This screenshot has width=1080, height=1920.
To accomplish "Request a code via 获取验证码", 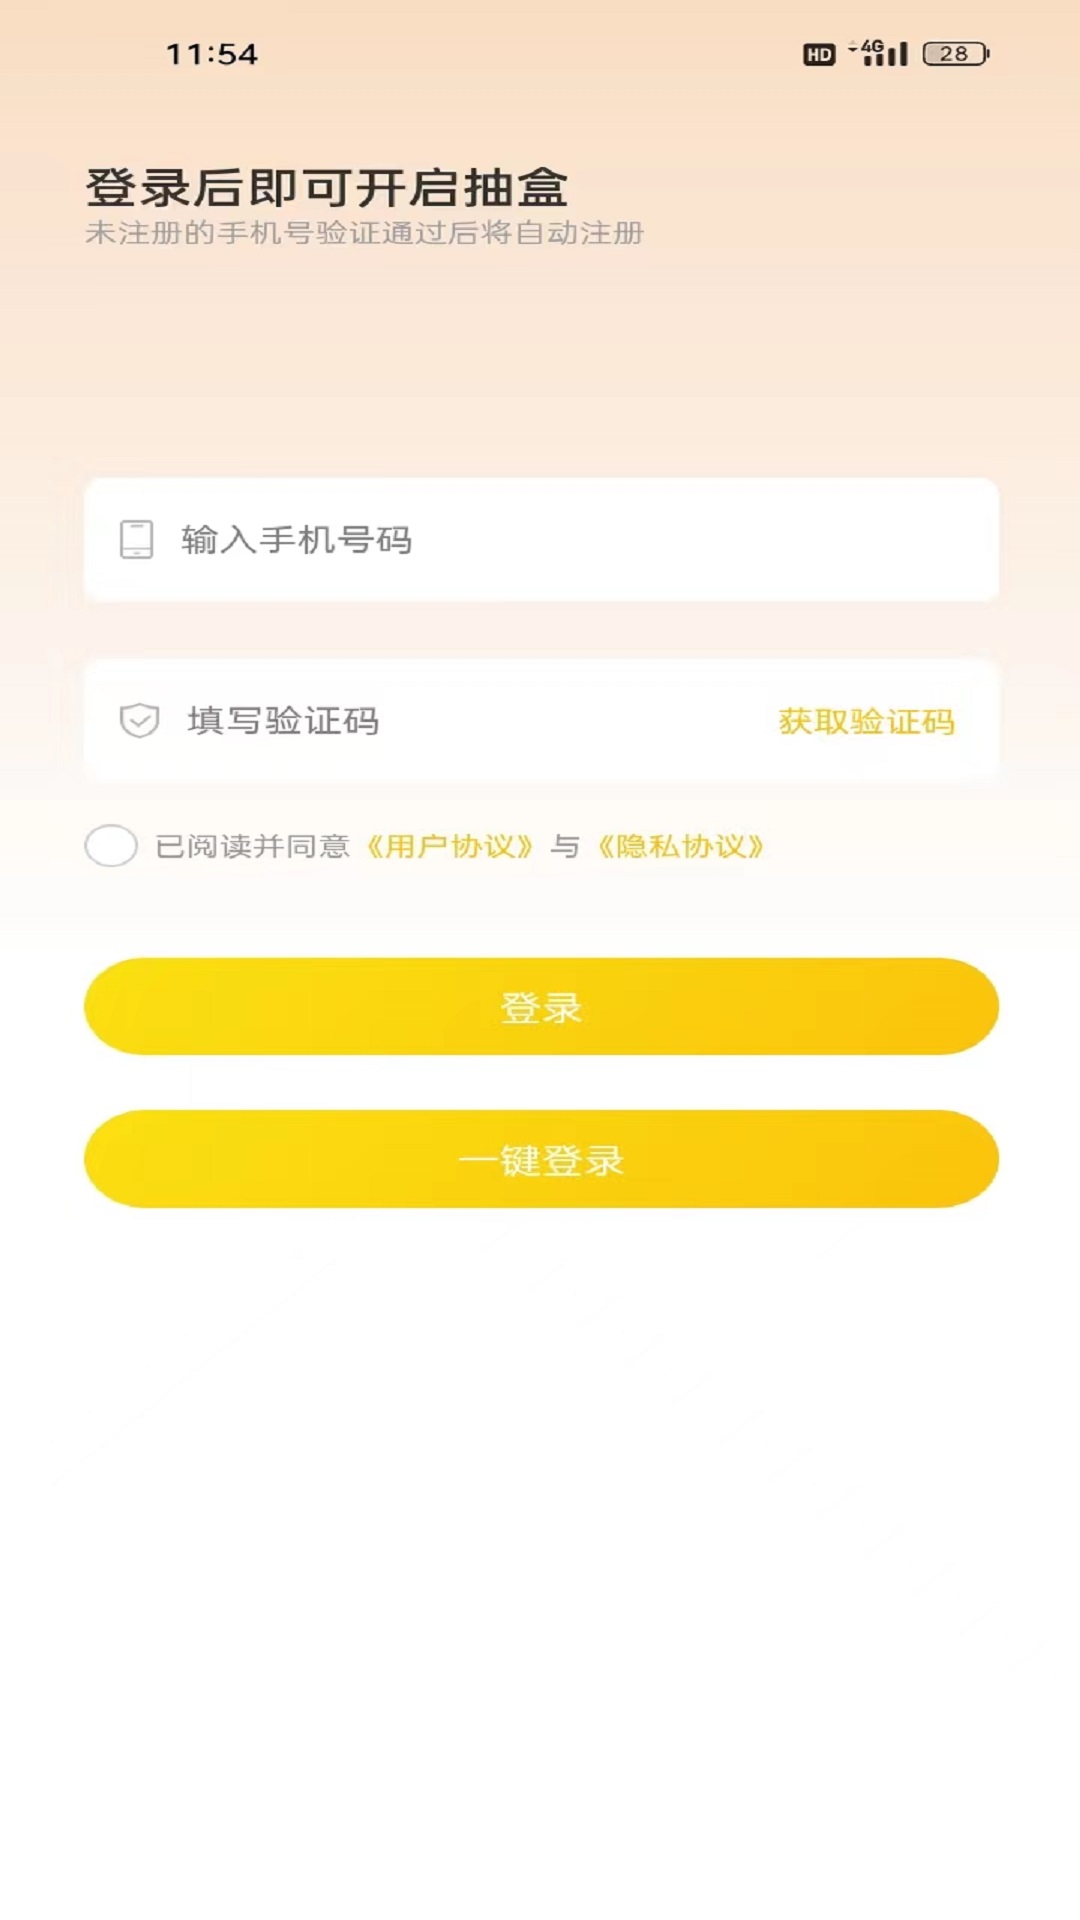I will [866, 721].
